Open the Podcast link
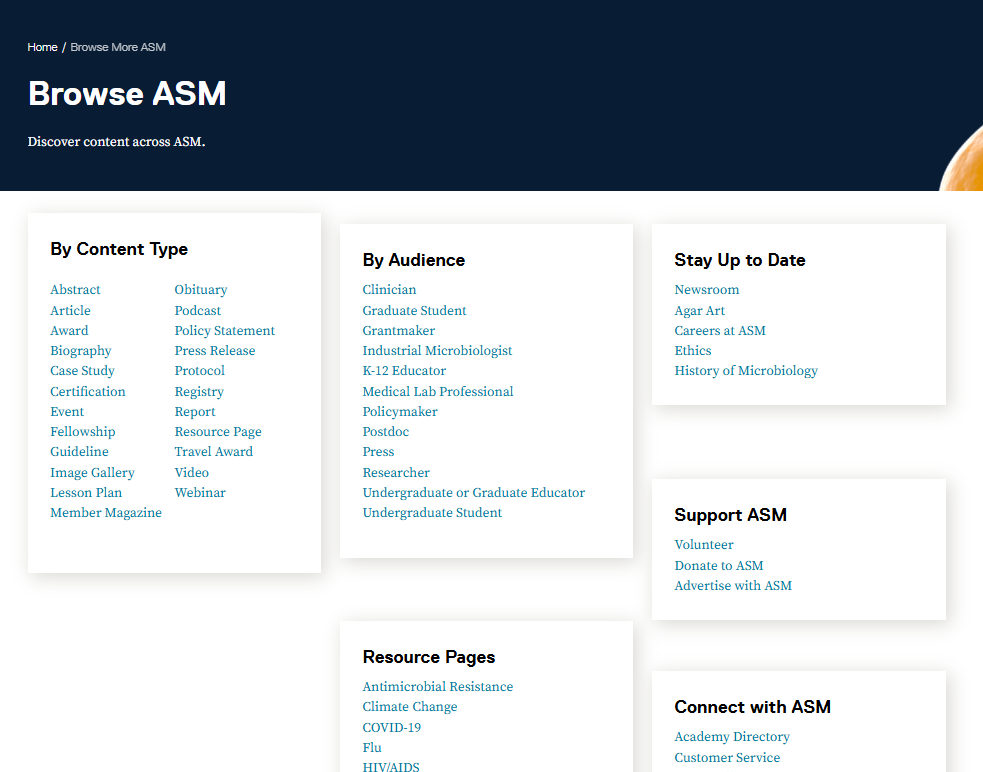 (197, 310)
